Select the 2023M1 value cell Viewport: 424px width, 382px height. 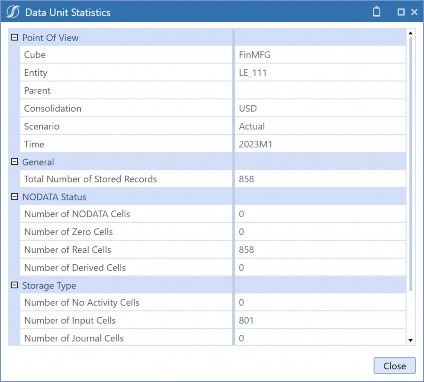pyautogui.click(x=320, y=144)
